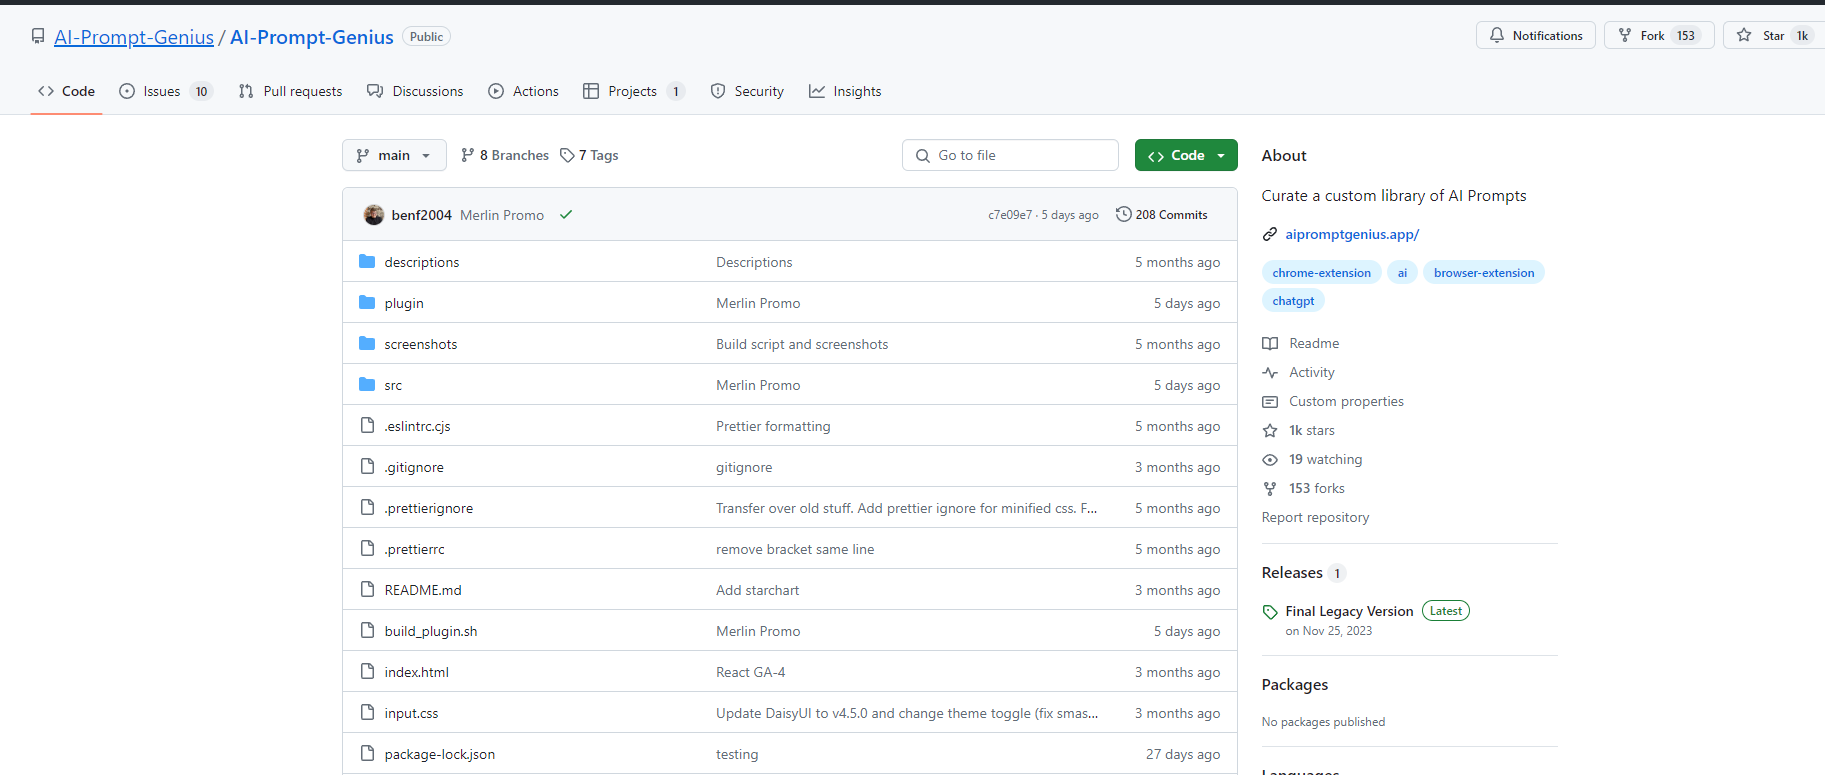View repository Activity
Screen dimensions: 1825x775
coord(1300,372)
